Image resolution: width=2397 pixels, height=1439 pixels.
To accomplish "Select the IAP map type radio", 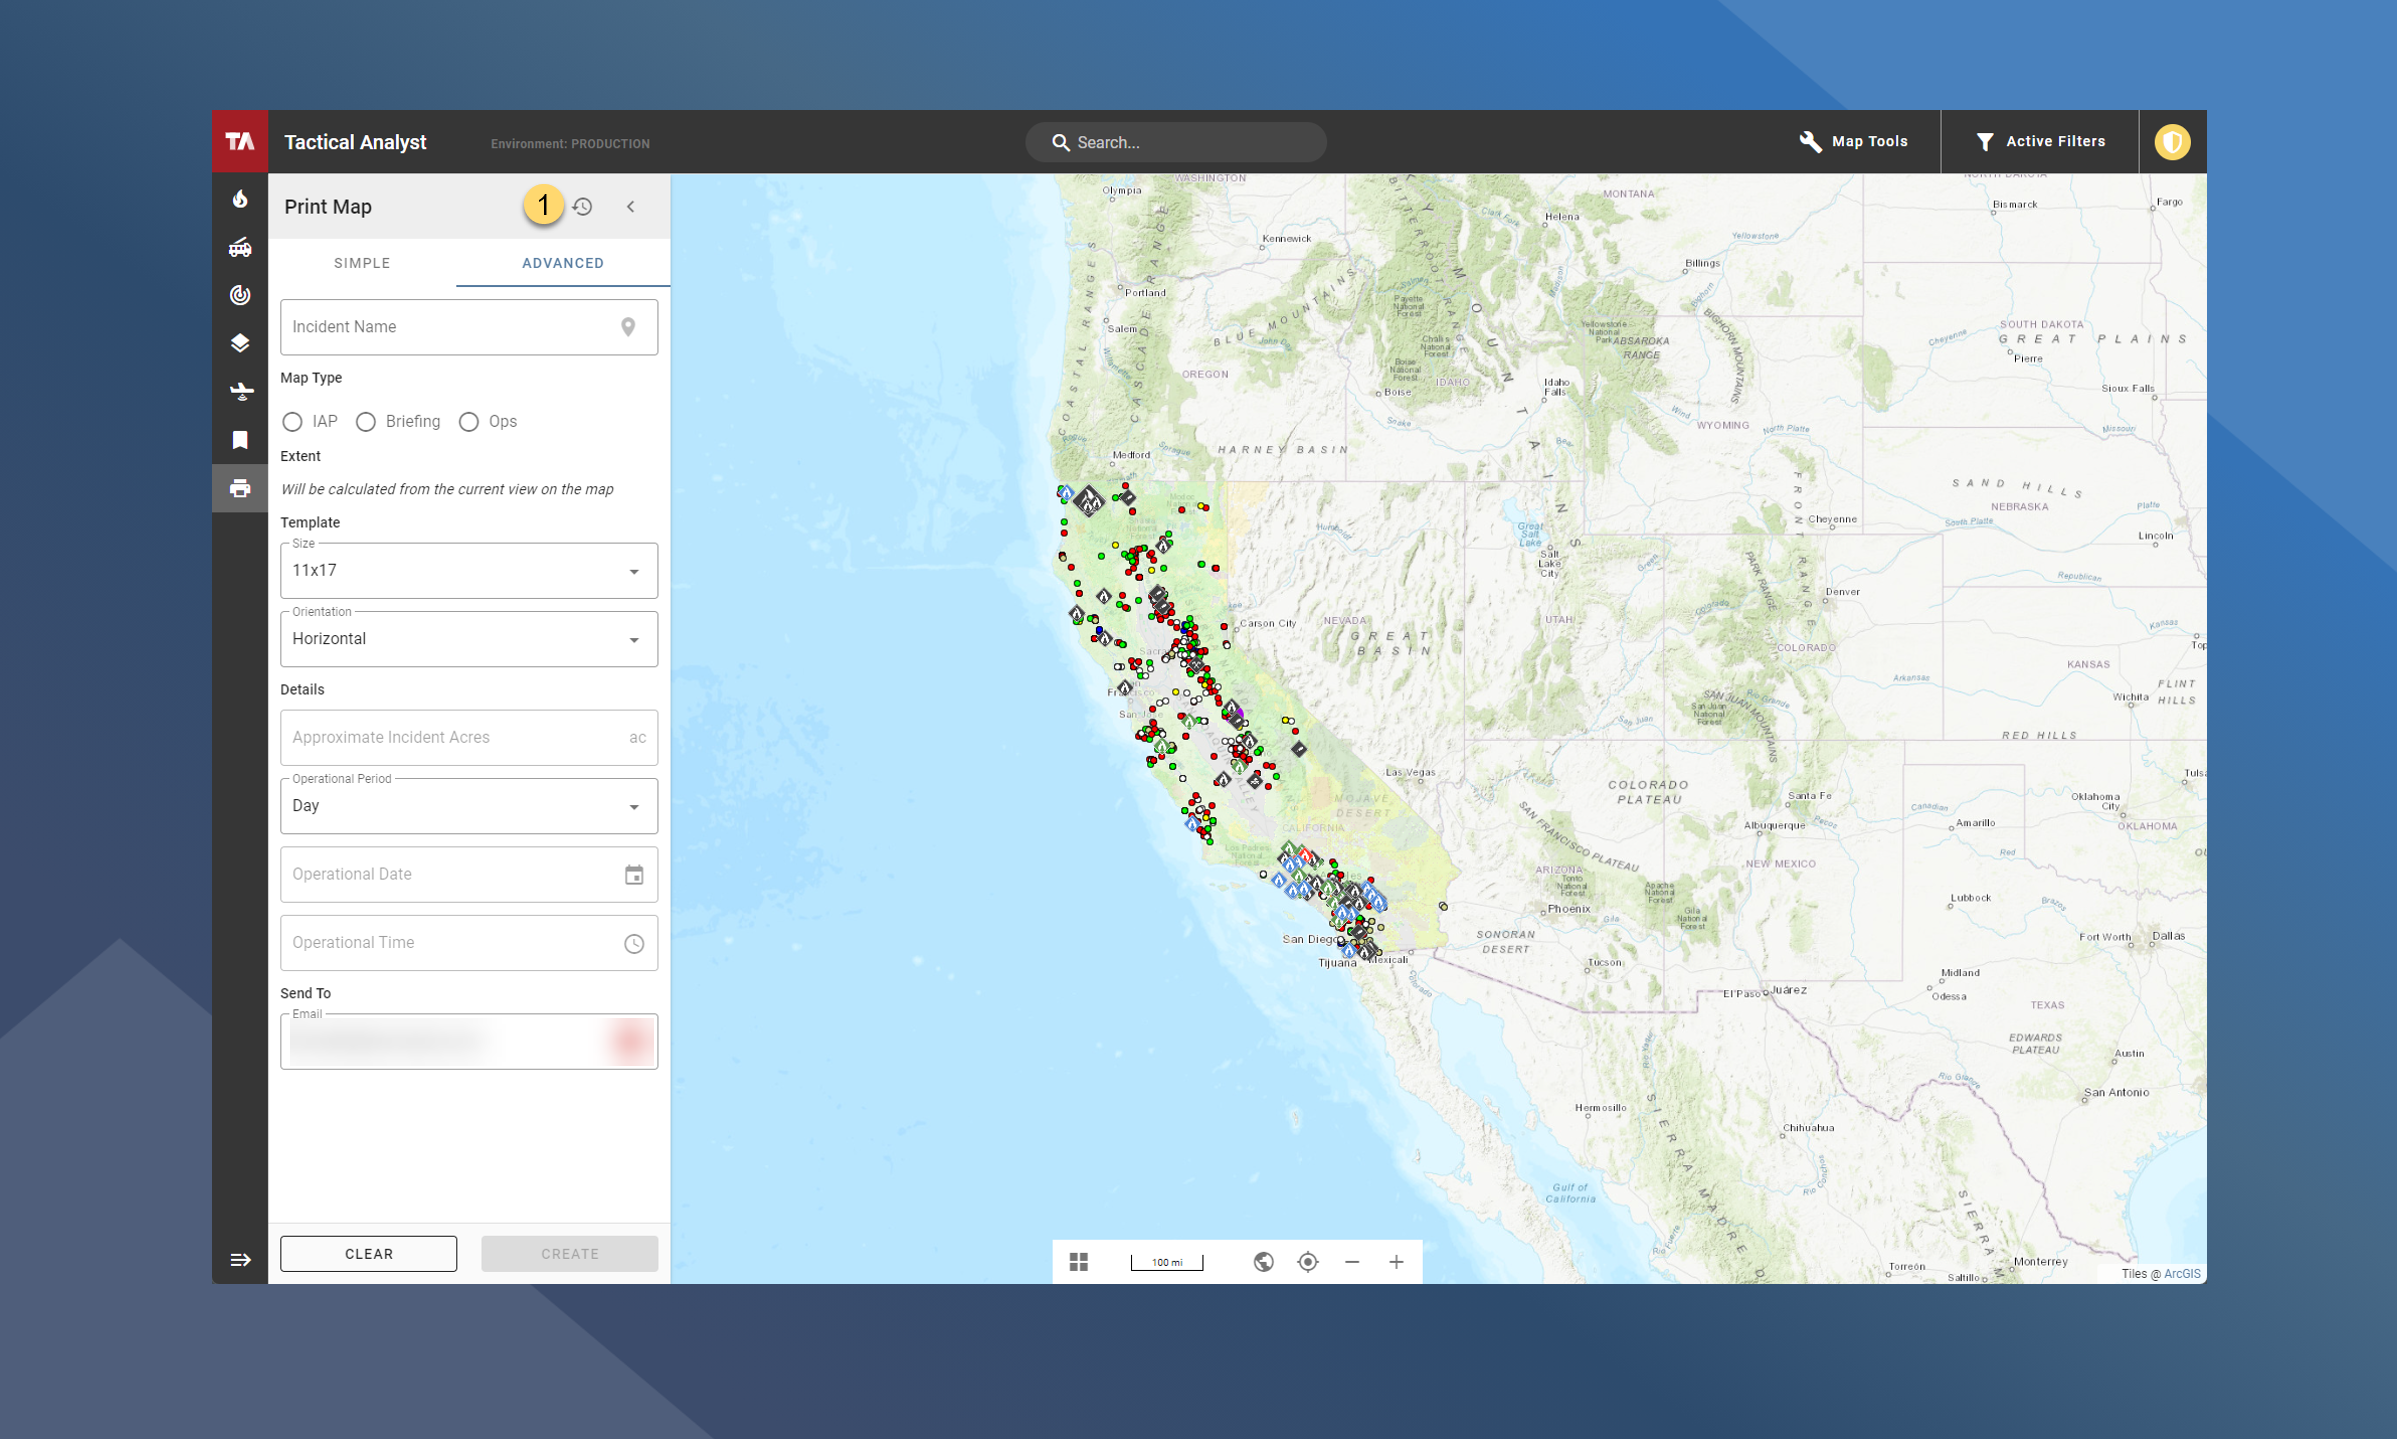I will point(292,422).
